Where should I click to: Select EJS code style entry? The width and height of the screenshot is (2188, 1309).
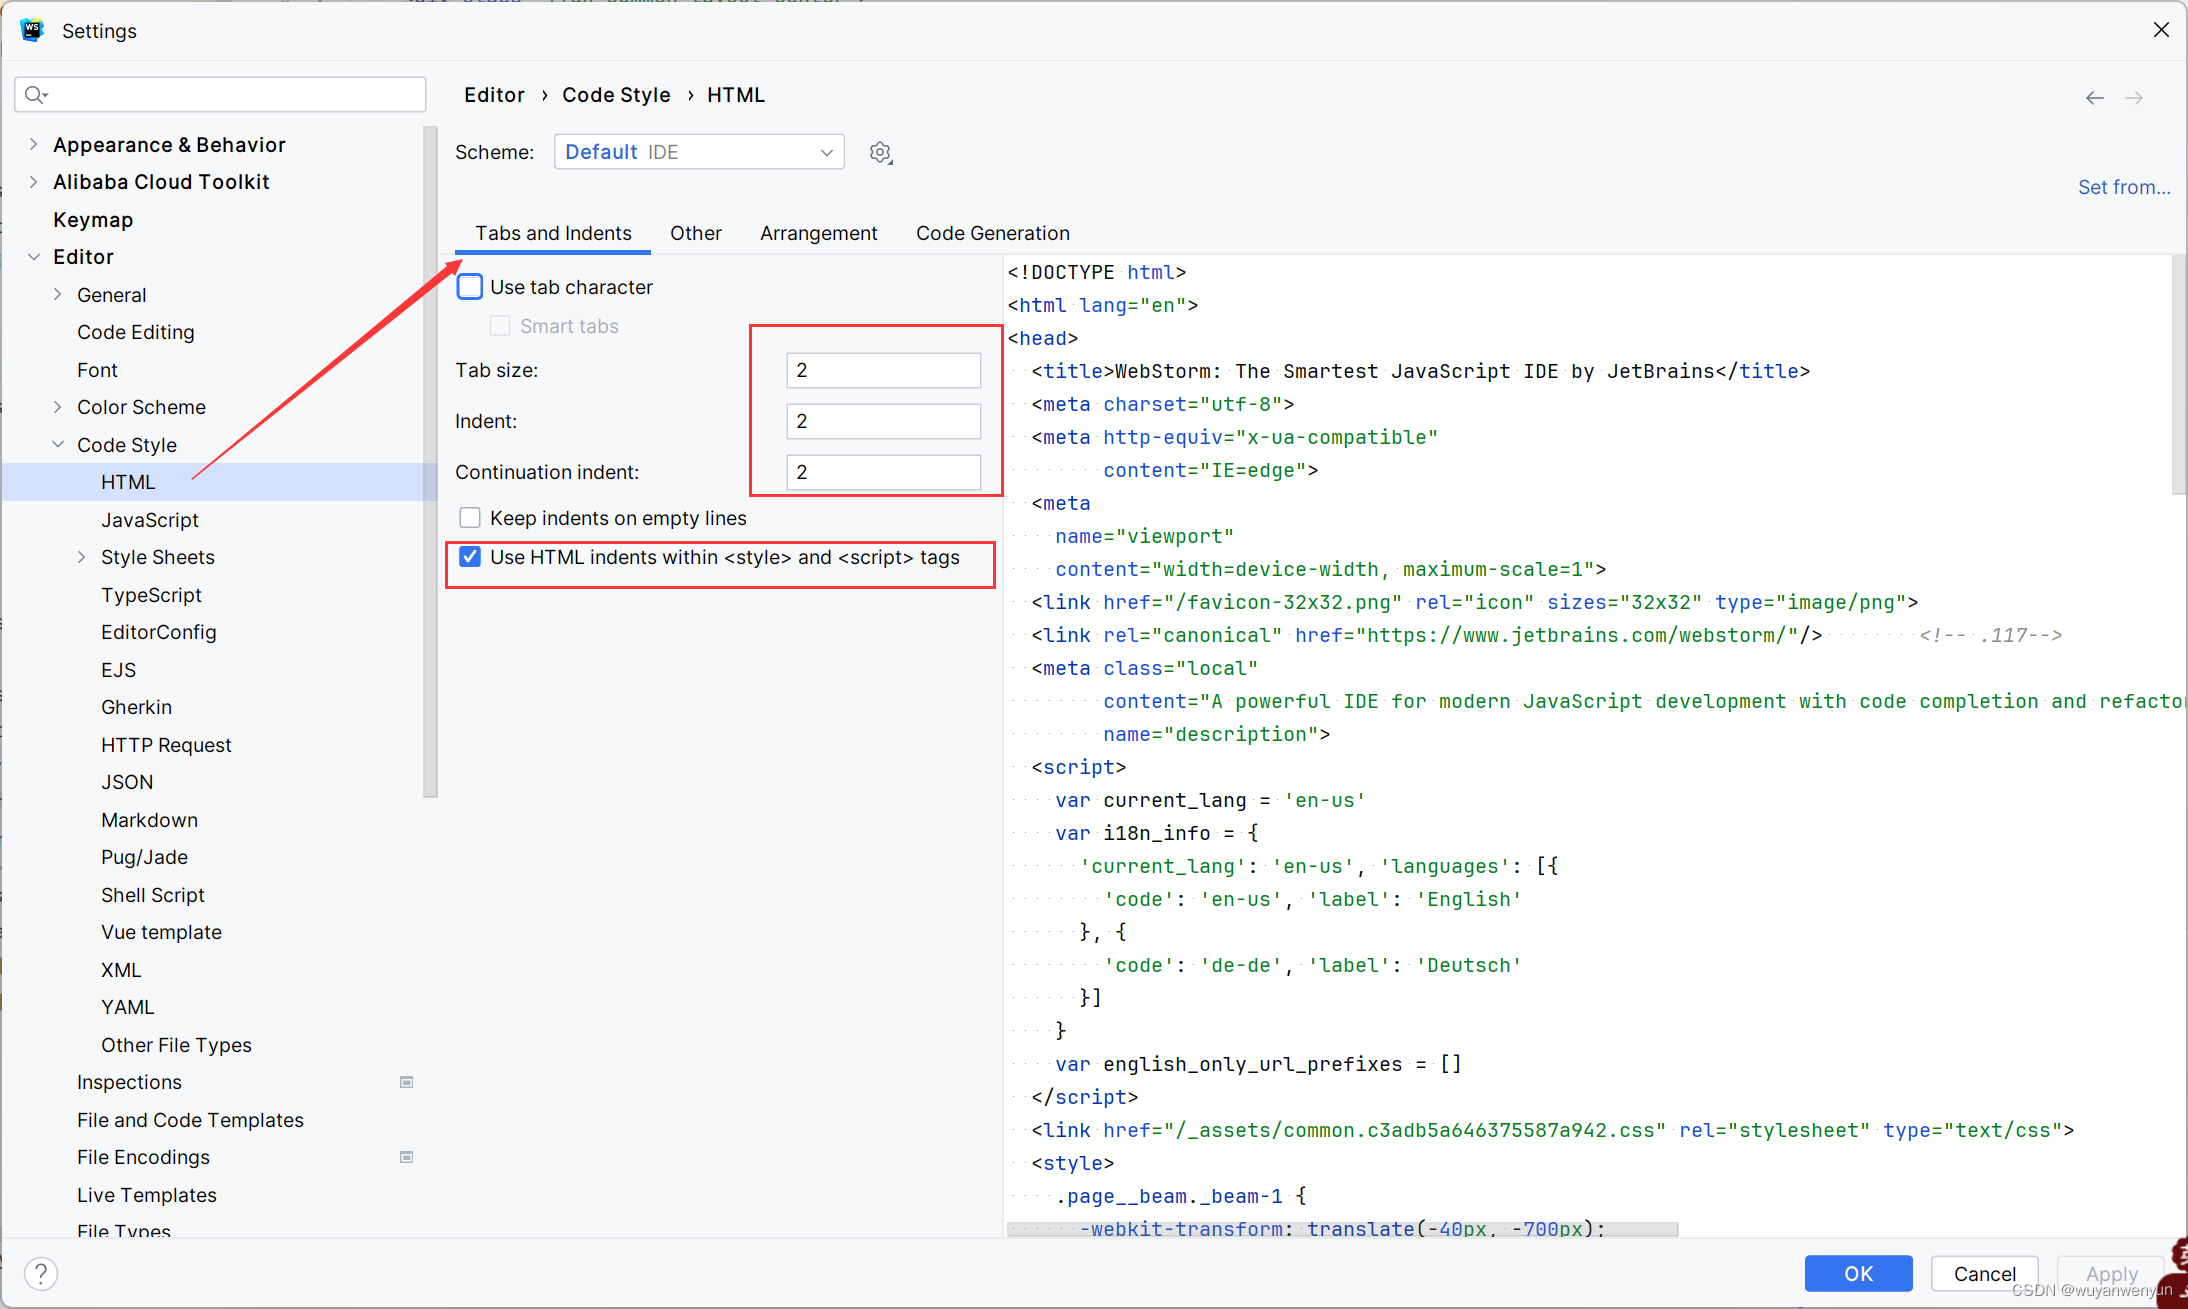pyautogui.click(x=118, y=670)
